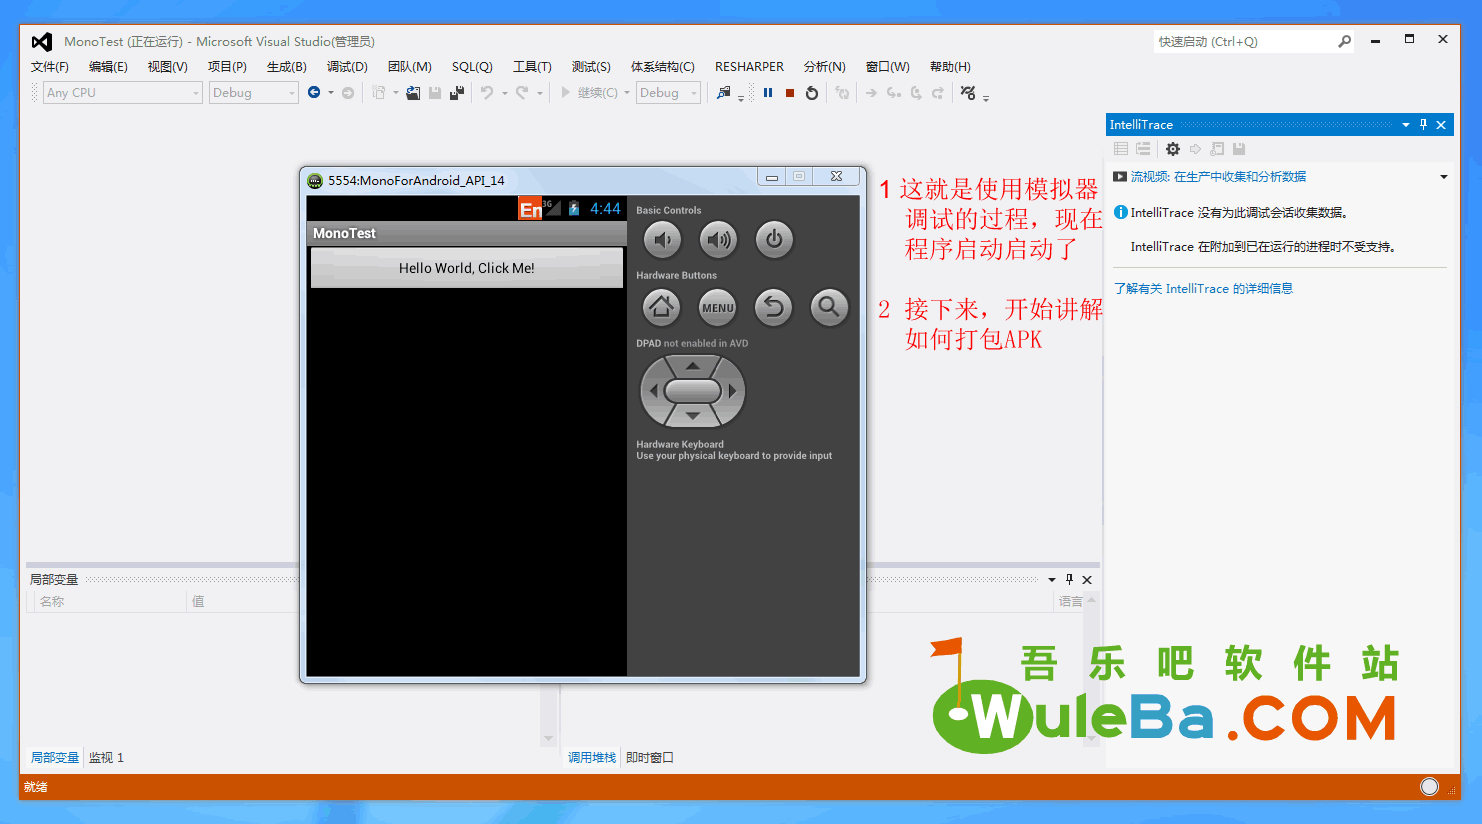This screenshot has width=1482, height=824.
Task: Tap the emulator Home hardware button
Action: pos(661,308)
